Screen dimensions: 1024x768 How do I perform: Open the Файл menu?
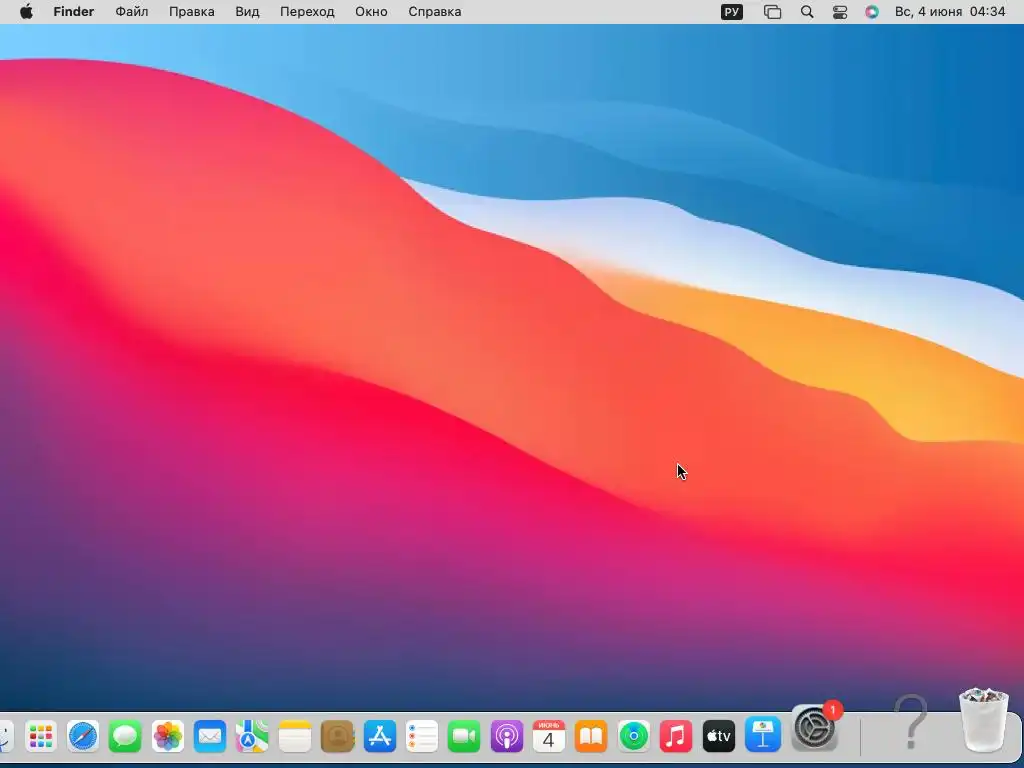132,12
